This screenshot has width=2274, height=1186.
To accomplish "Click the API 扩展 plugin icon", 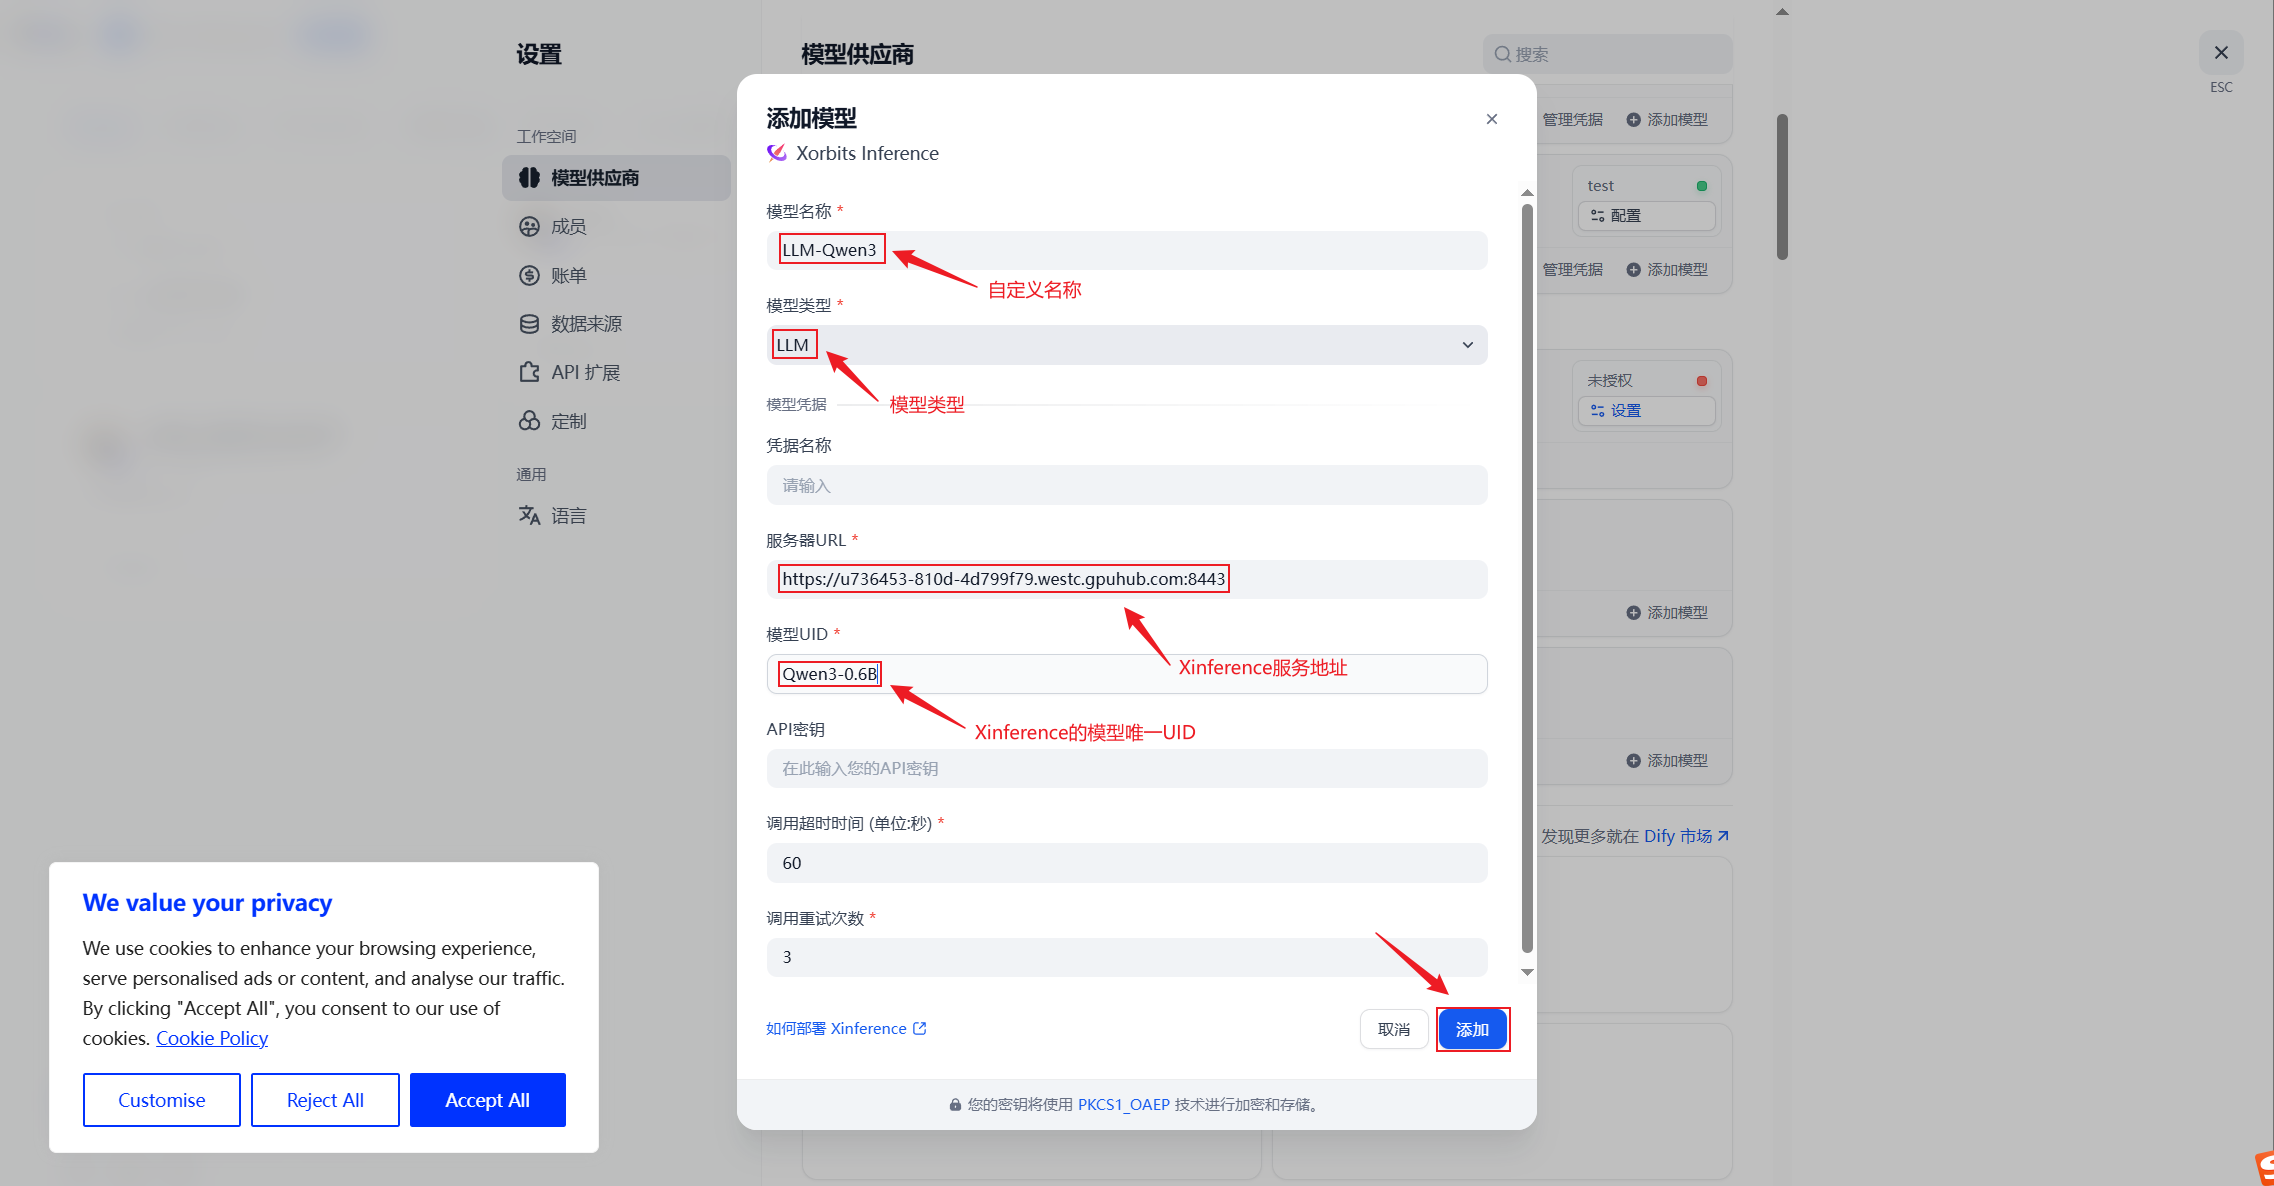I will point(529,372).
